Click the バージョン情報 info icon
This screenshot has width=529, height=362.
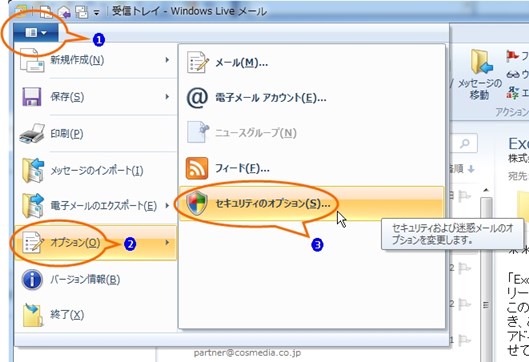point(32,280)
